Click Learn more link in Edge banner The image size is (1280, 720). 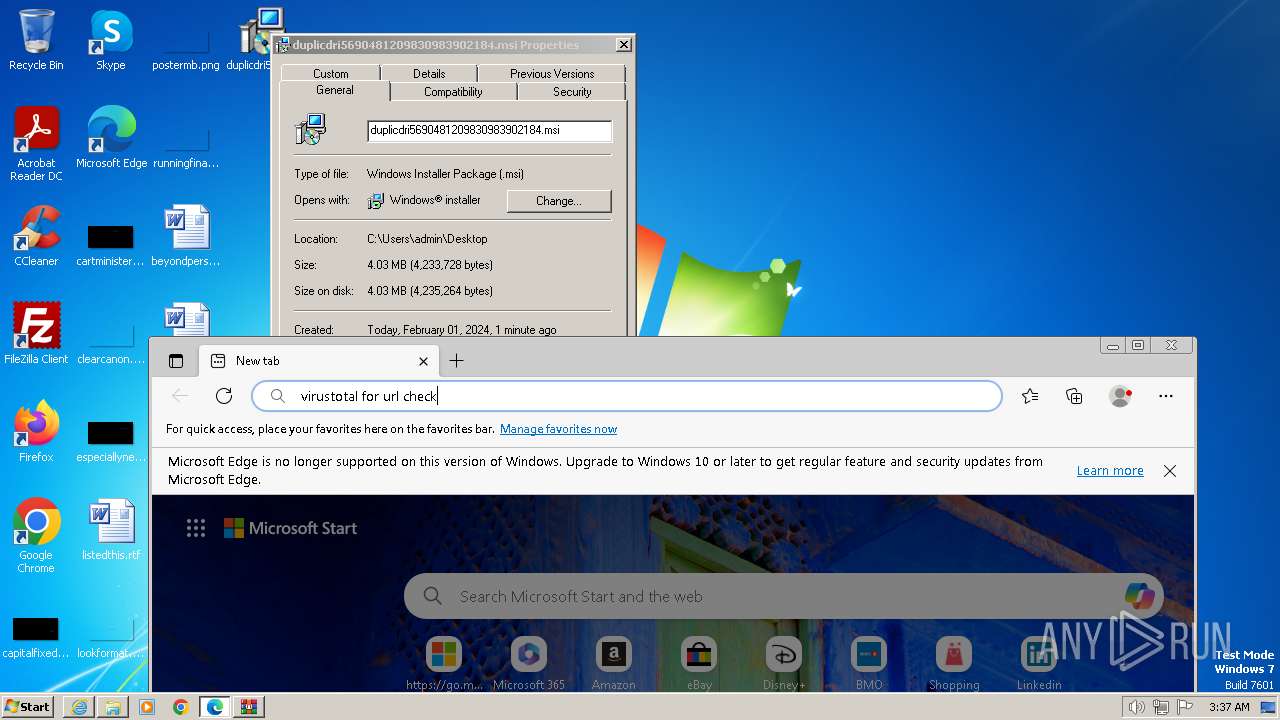(x=1110, y=471)
